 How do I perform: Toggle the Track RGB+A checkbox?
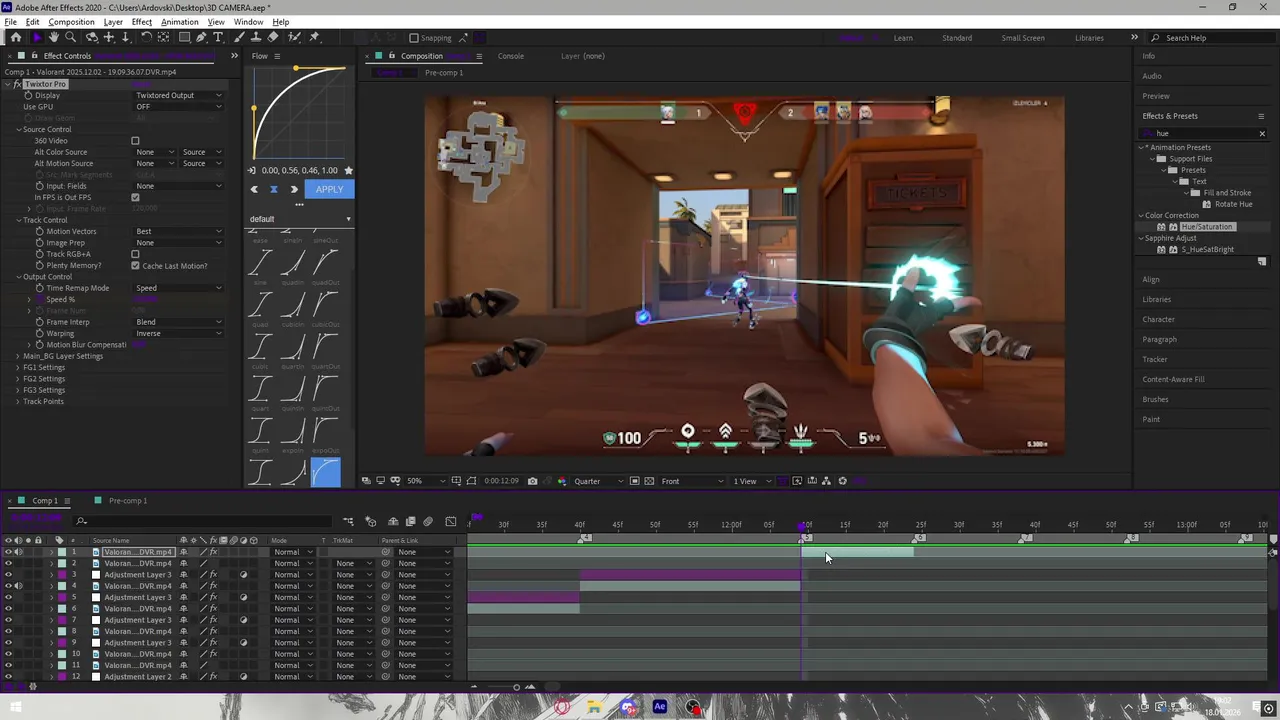click(135, 254)
